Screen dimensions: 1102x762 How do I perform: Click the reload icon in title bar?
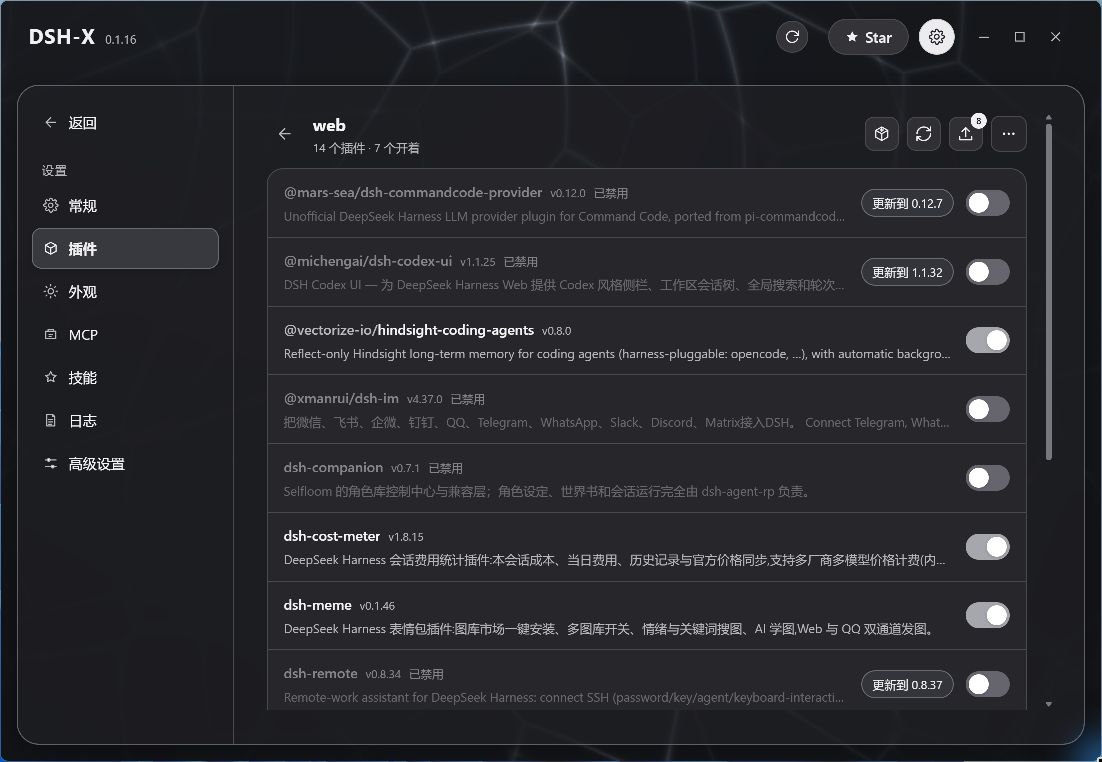[x=792, y=37]
